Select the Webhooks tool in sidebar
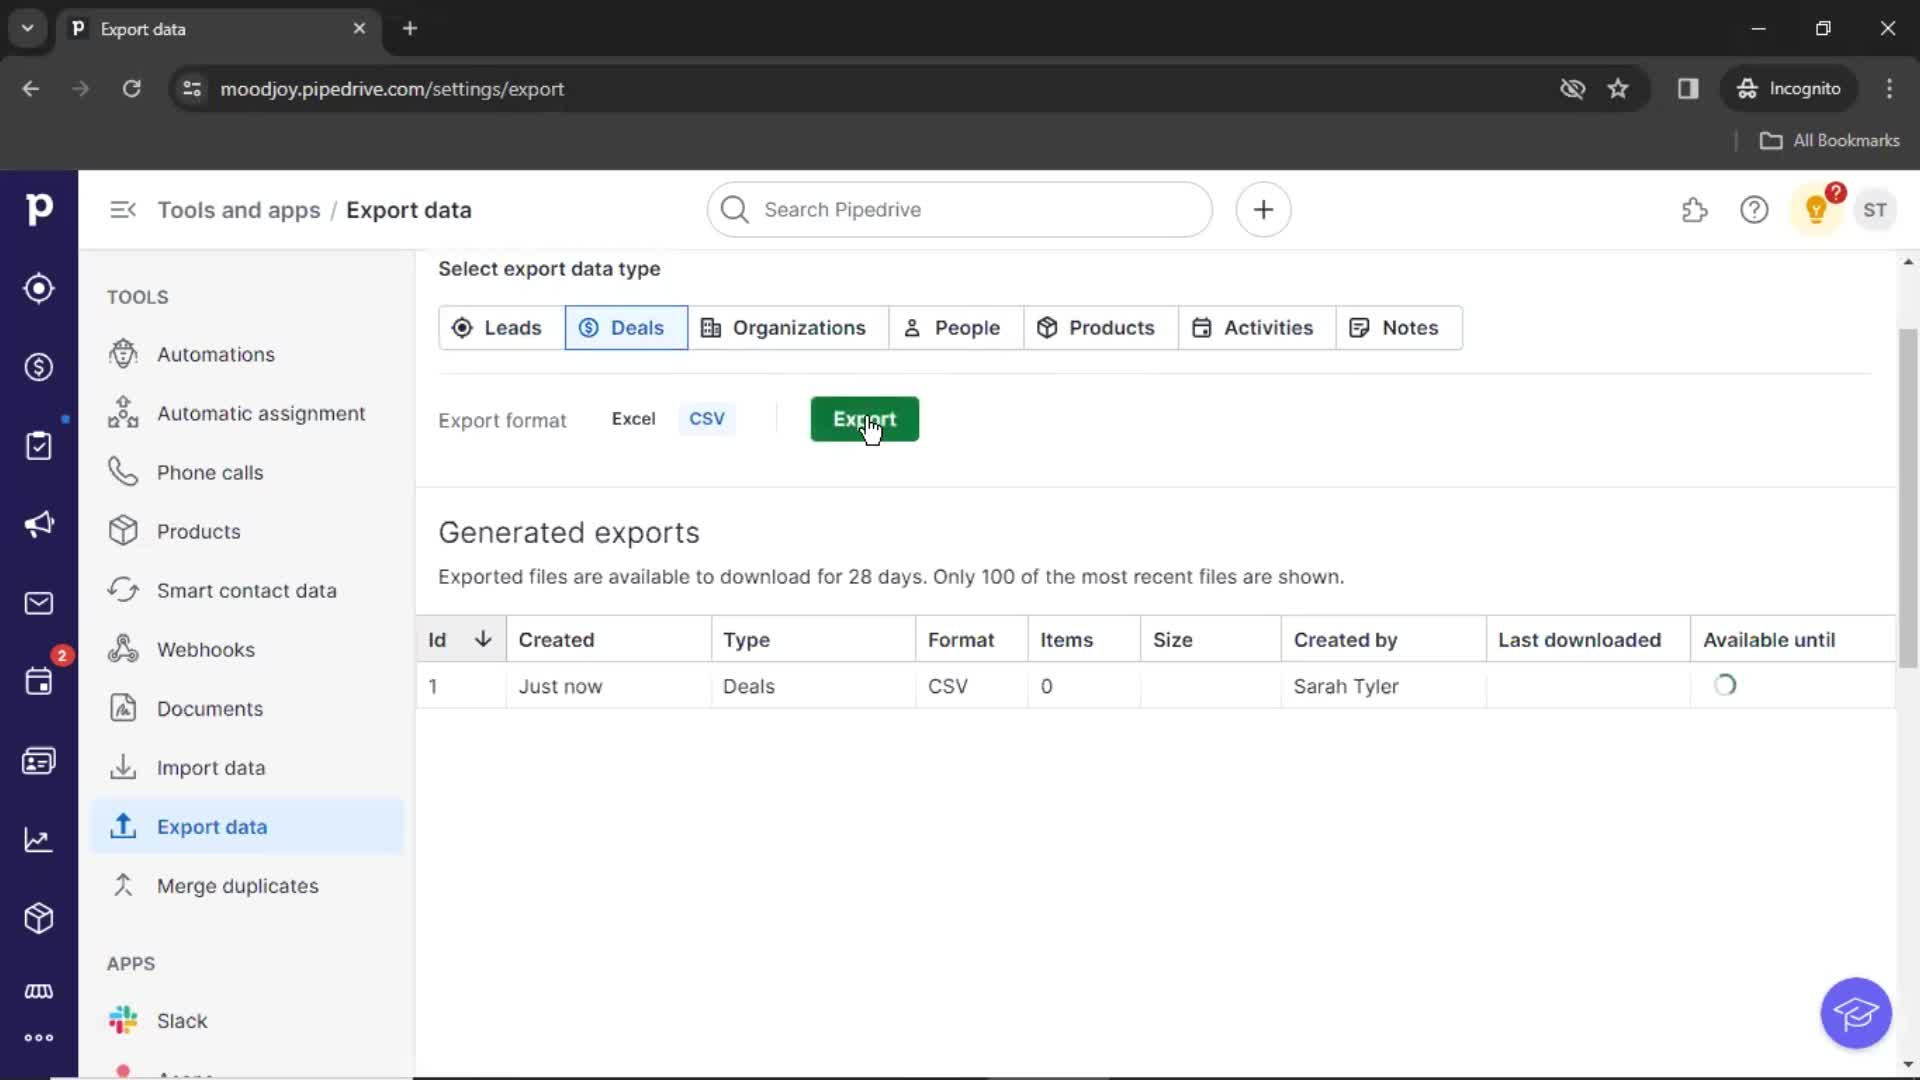Screen dimensions: 1920x1080 coord(206,649)
